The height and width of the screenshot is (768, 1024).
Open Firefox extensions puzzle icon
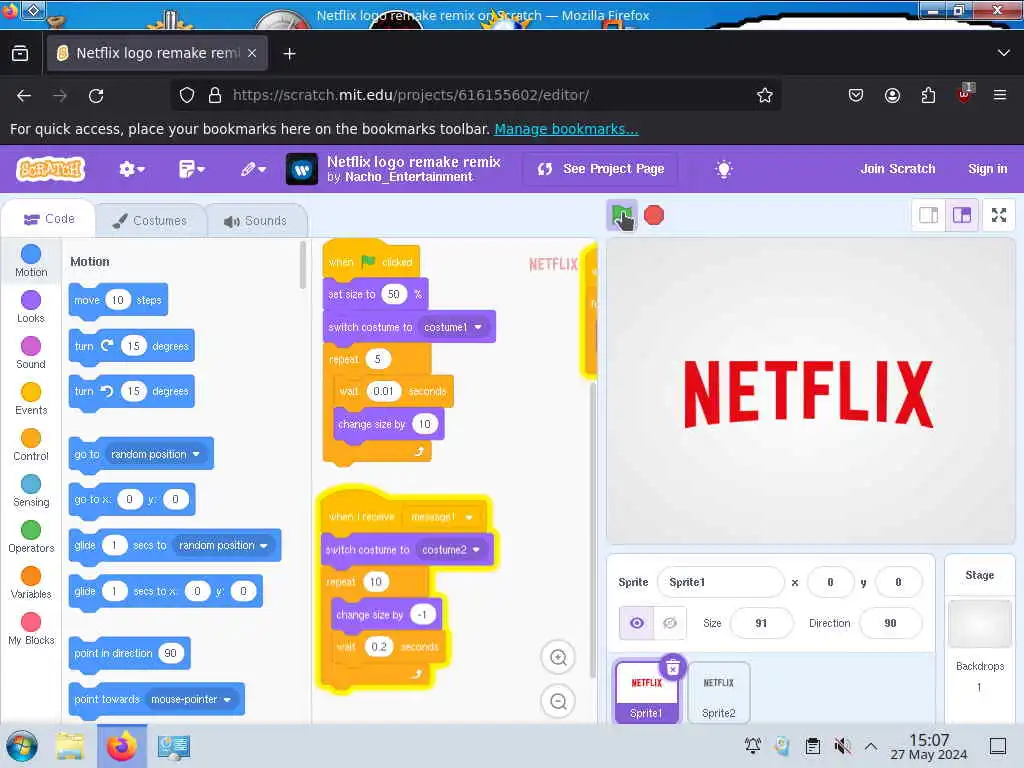928,95
